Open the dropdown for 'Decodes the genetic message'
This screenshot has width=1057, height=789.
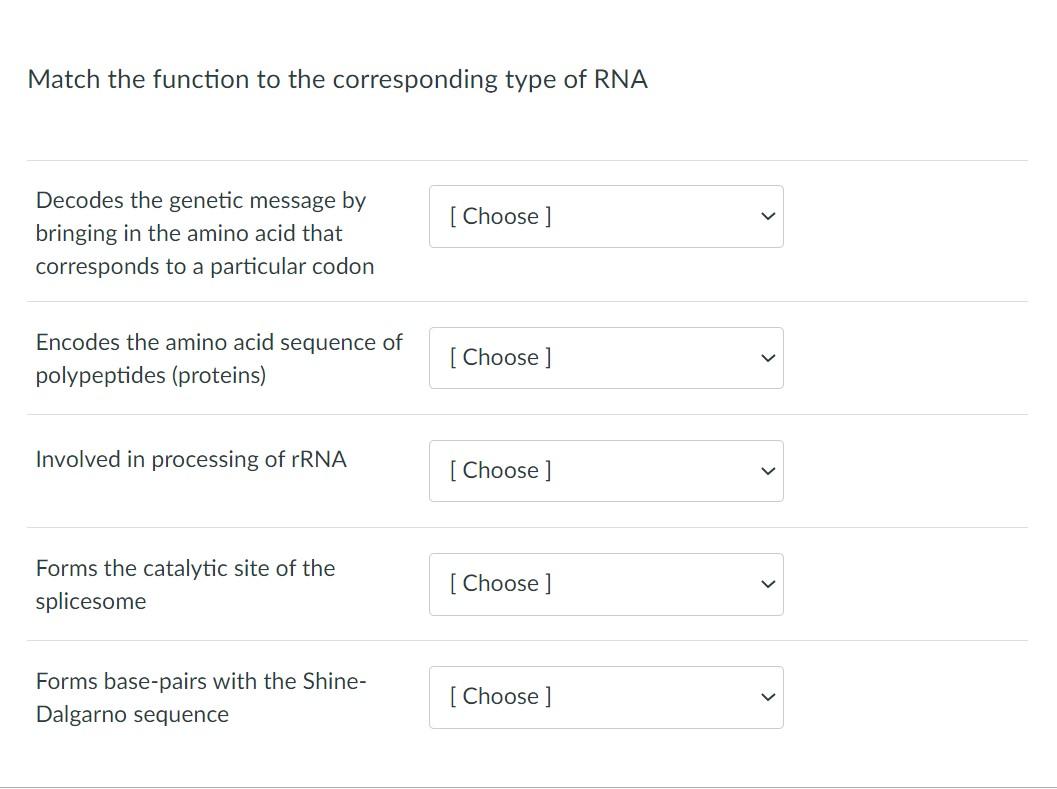point(605,216)
